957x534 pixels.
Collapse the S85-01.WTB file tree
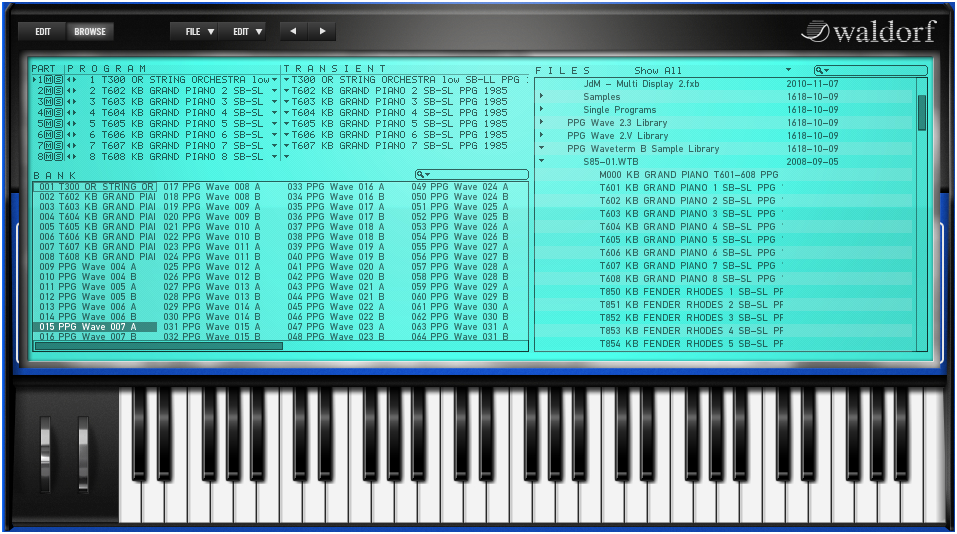541,161
